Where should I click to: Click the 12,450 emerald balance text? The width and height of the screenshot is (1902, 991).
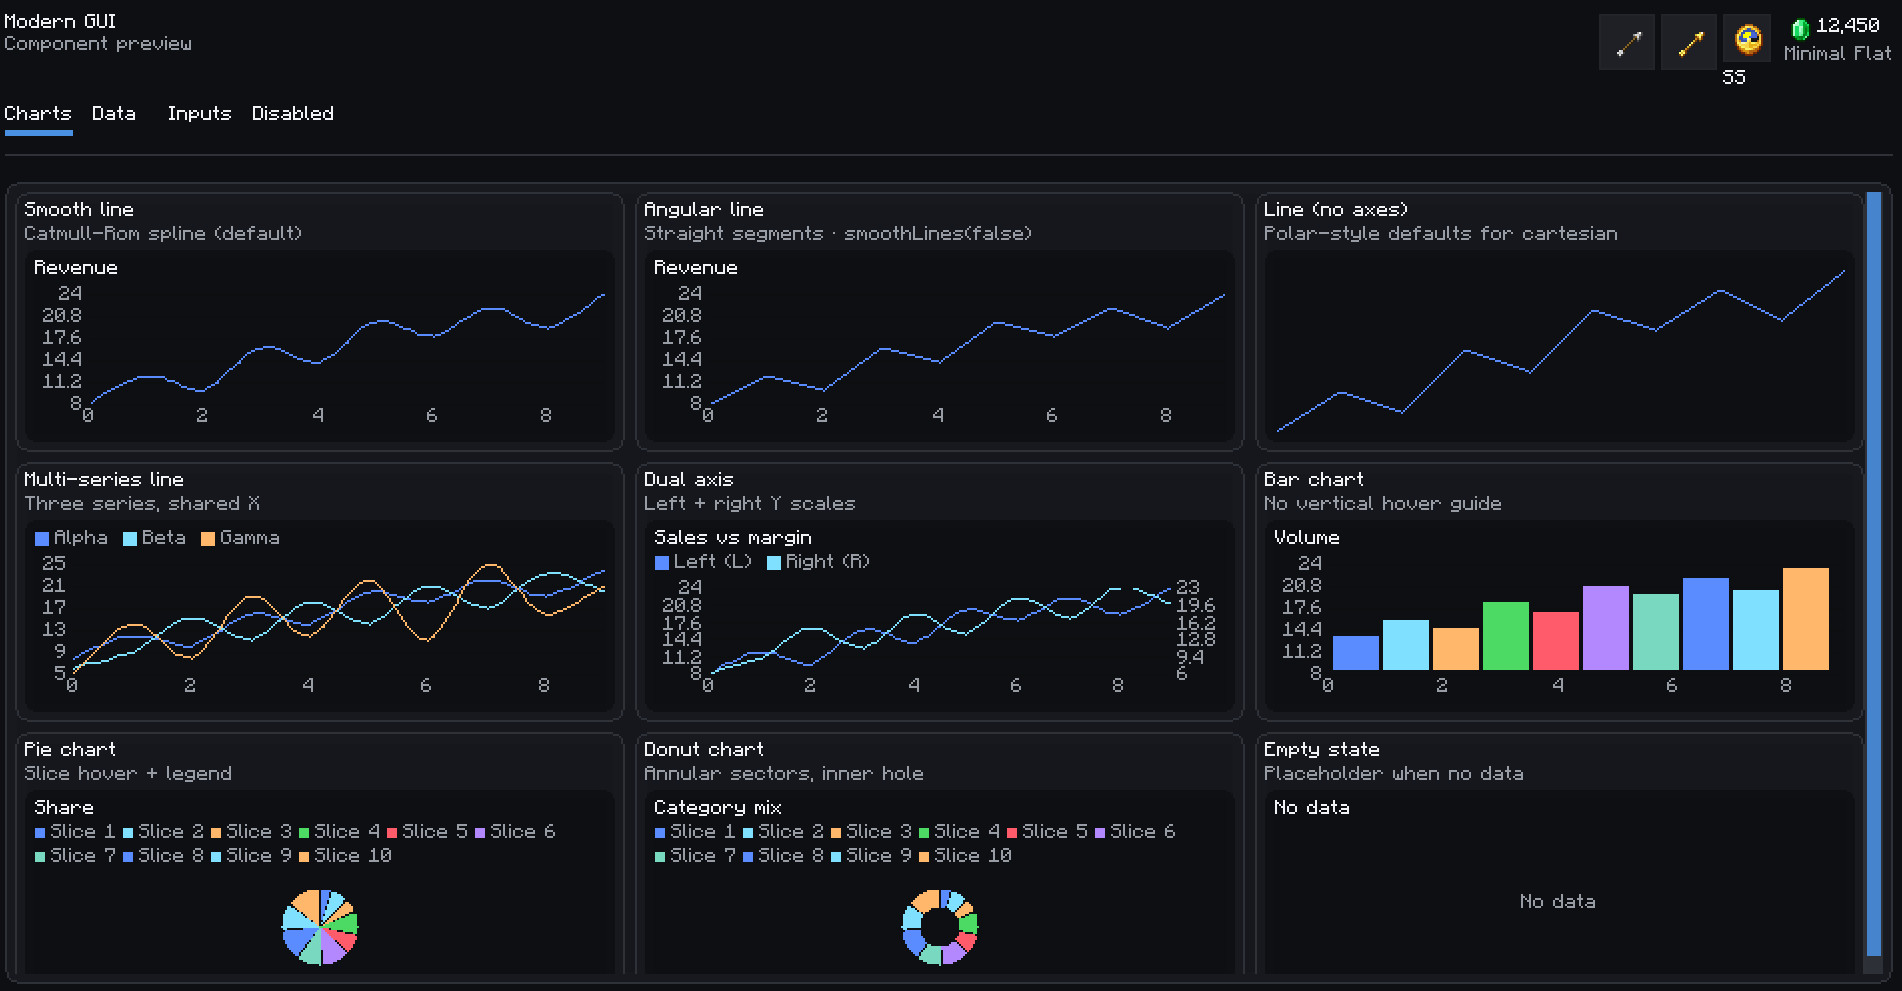click(1848, 26)
